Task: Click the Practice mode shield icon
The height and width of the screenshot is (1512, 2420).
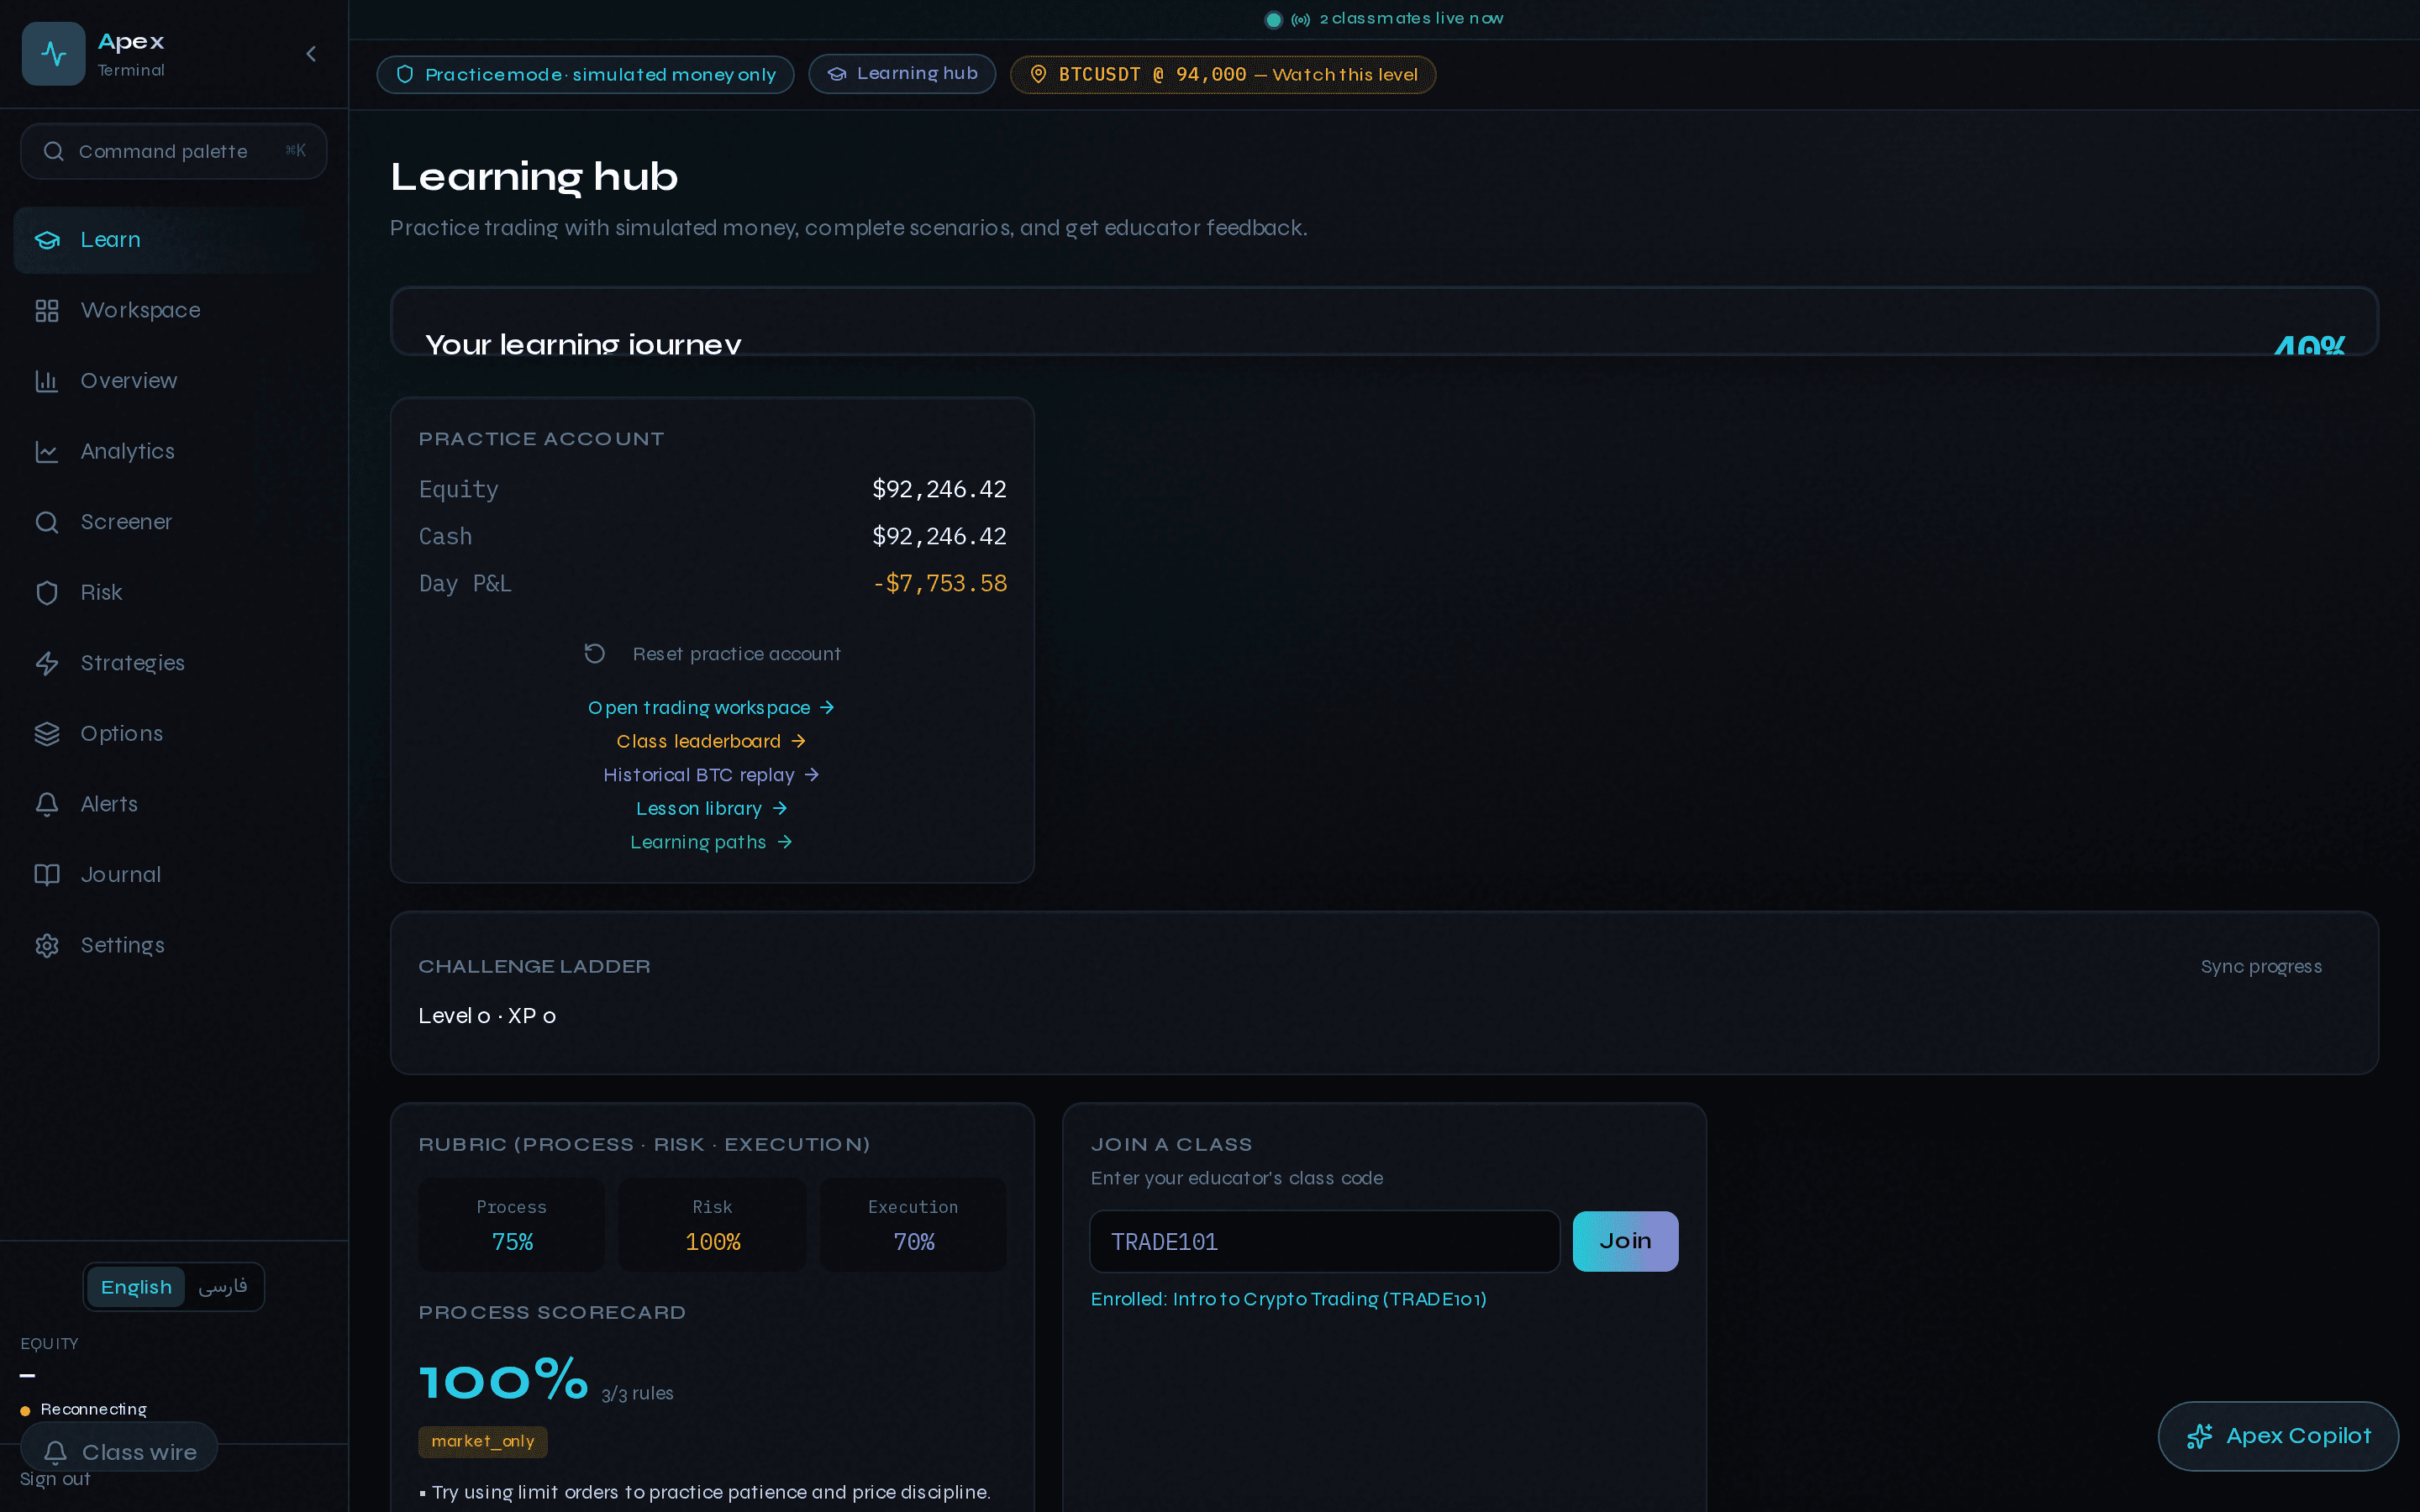Action: point(405,74)
